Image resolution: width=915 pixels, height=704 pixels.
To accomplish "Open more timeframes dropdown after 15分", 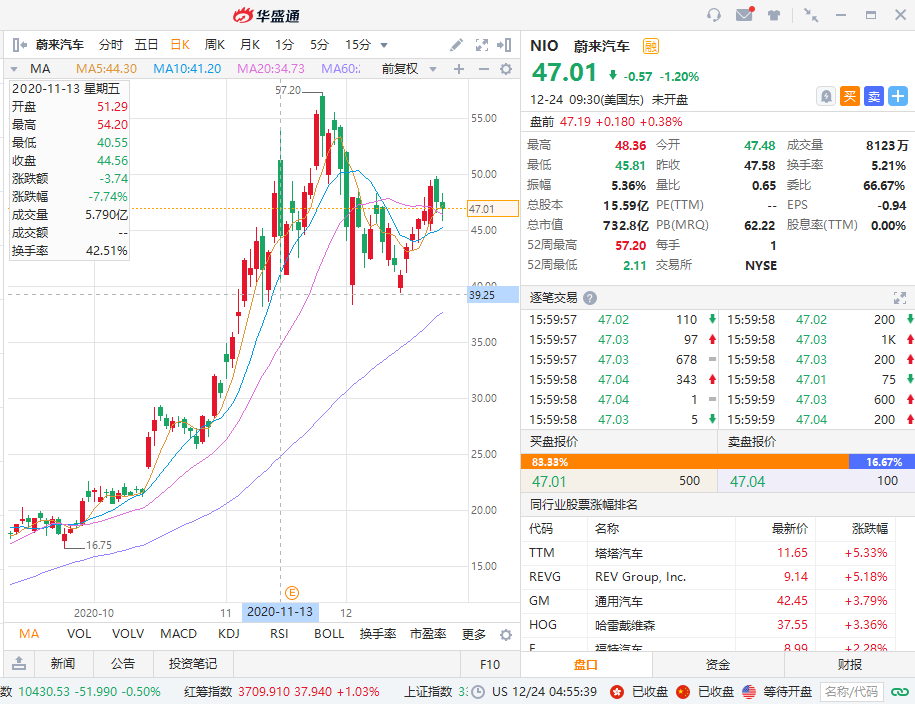I will (x=384, y=45).
